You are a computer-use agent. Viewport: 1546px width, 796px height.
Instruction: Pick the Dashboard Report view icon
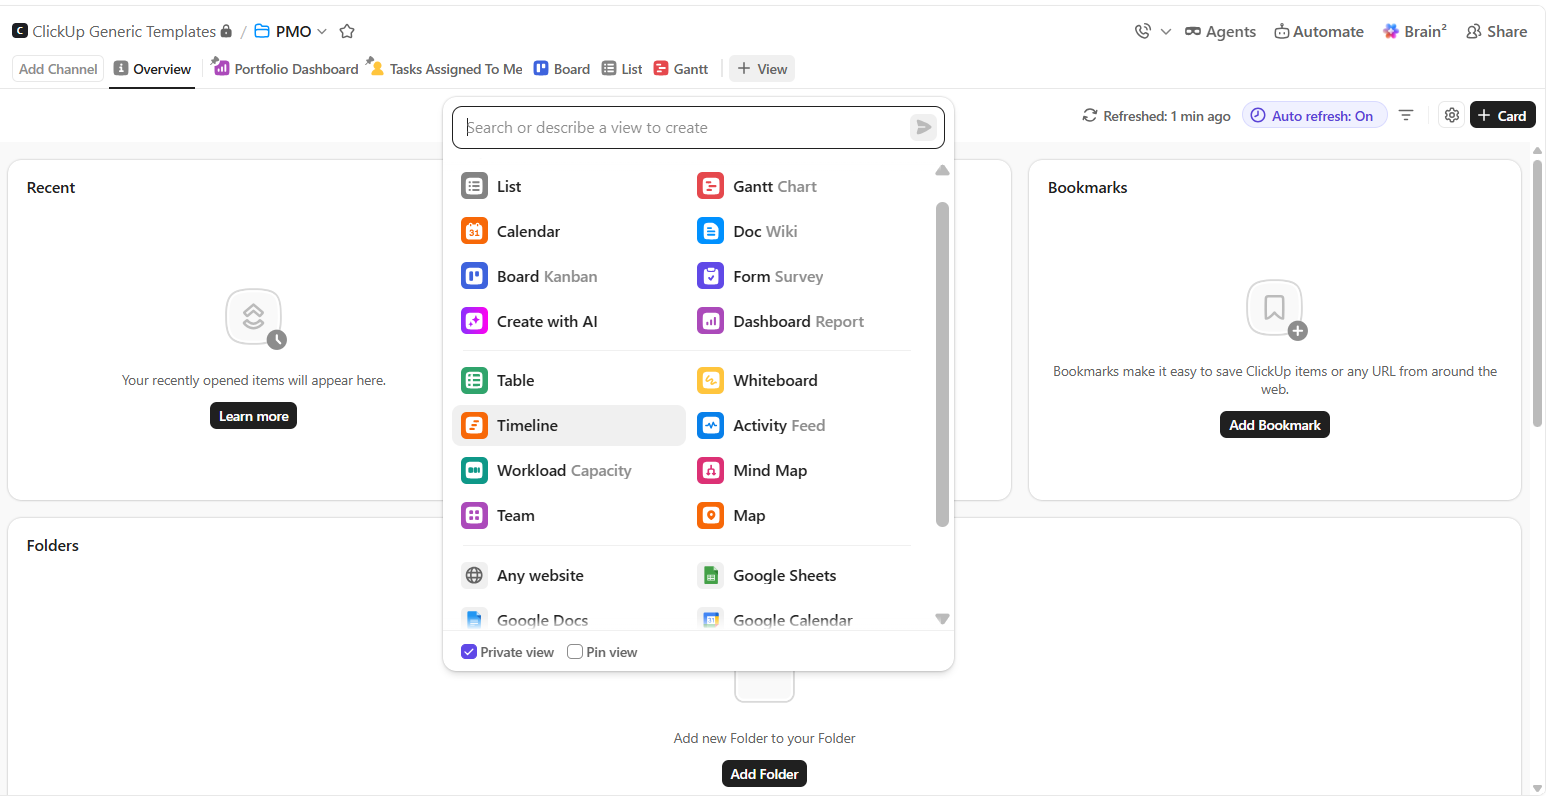point(710,321)
